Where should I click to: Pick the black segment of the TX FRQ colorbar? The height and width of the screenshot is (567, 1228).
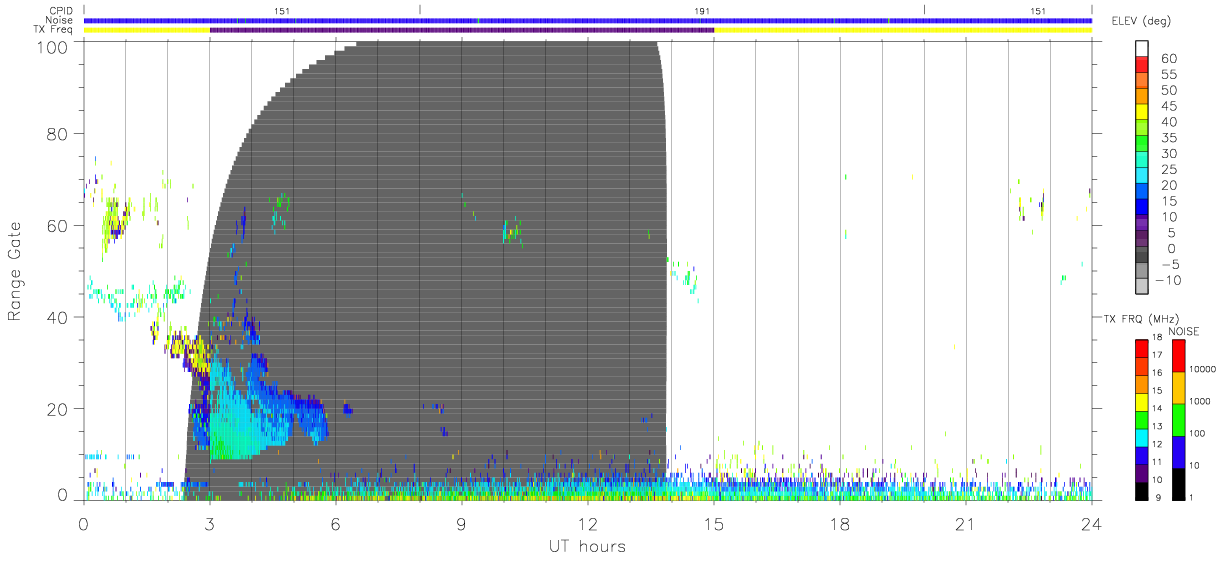coord(1142,490)
